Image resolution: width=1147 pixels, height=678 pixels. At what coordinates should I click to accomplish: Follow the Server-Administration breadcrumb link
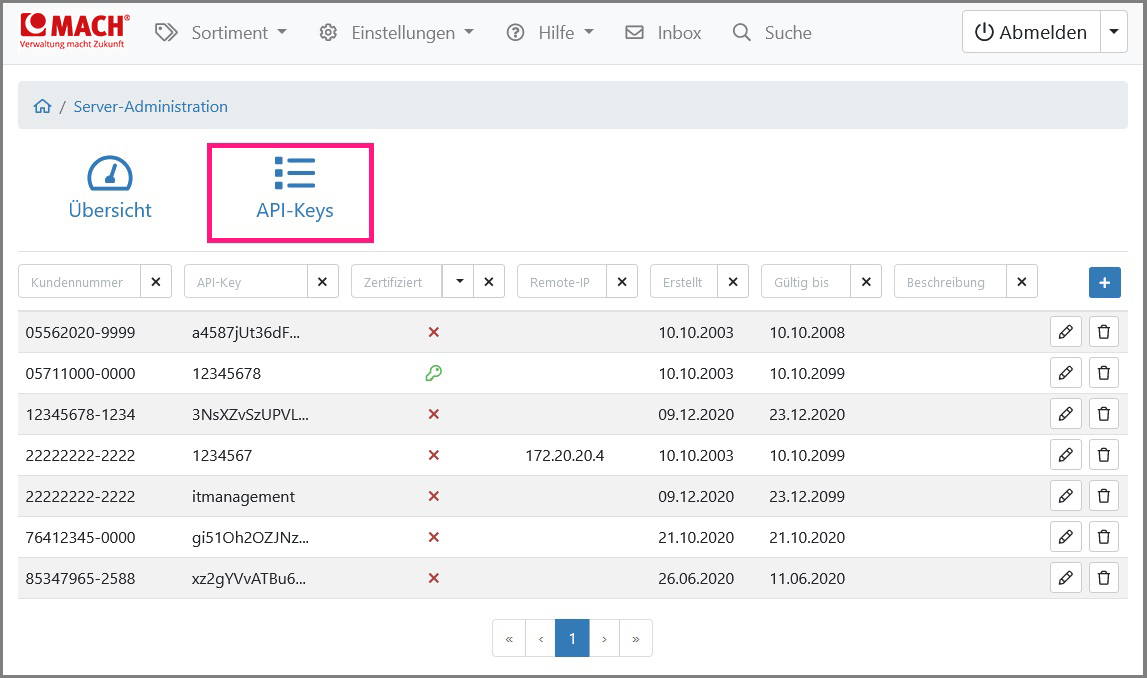pyautogui.click(x=151, y=106)
